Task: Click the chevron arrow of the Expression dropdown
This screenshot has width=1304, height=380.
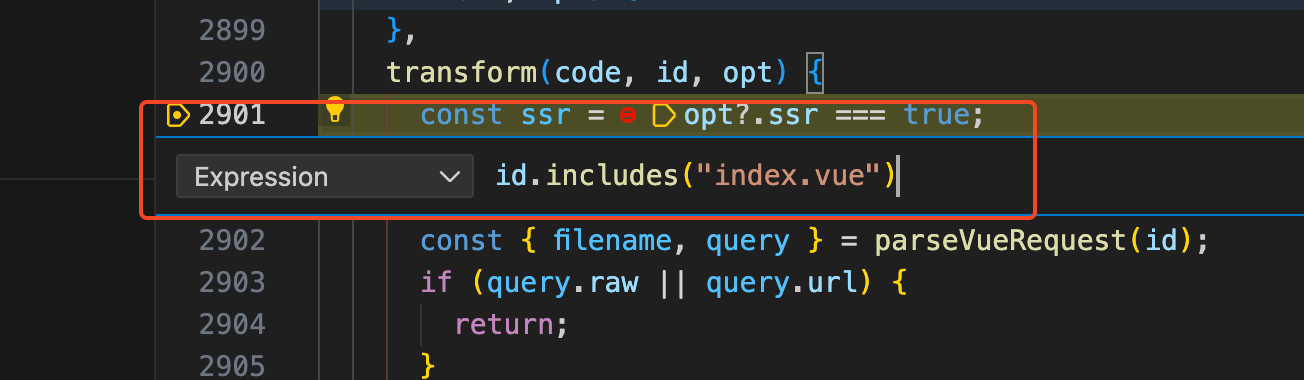Action: pyautogui.click(x=449, y=177)
